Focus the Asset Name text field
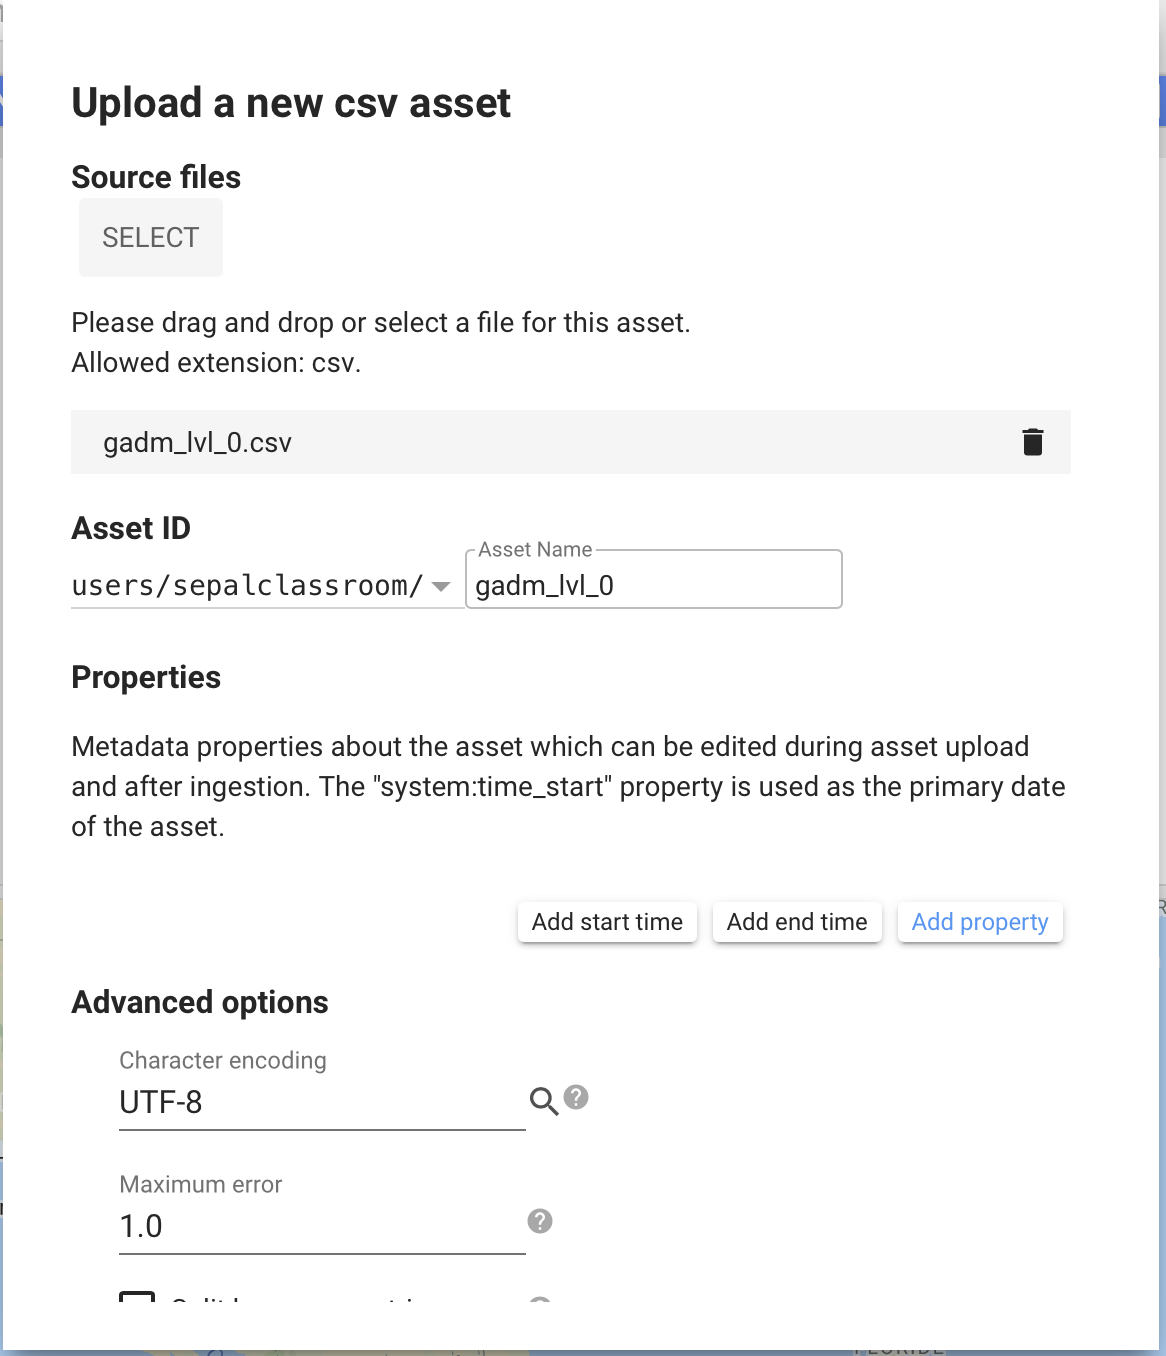This screenshot has height=1356, width=1166. pos(653,585)
